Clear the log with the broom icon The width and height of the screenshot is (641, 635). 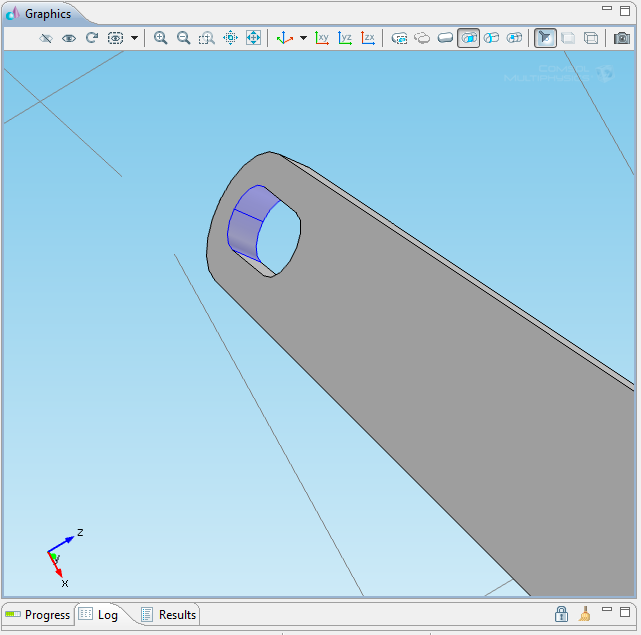585,614
